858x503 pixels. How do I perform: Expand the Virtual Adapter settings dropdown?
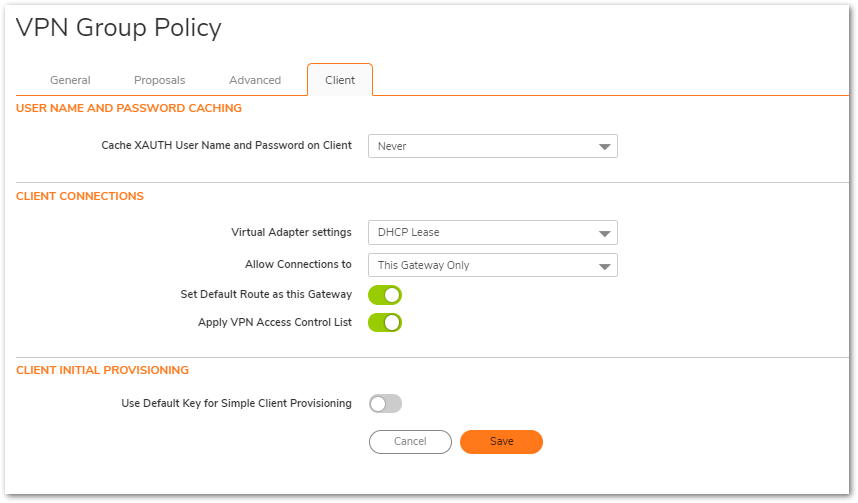pos(492,233)
